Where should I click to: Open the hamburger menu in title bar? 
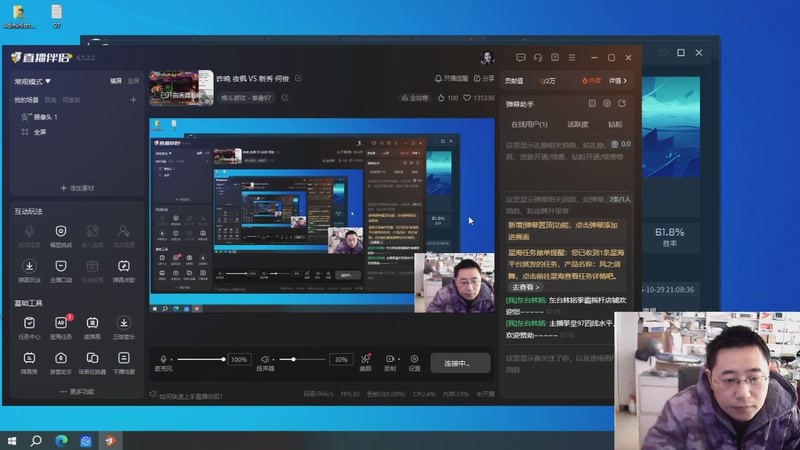tap(572, 58)
